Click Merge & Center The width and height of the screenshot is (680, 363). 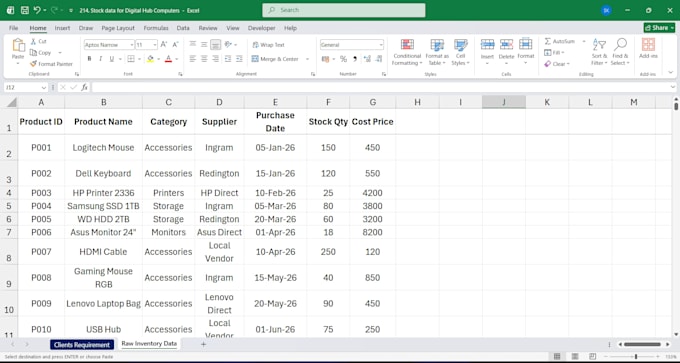pyautogui.click(x=275, y=59)
